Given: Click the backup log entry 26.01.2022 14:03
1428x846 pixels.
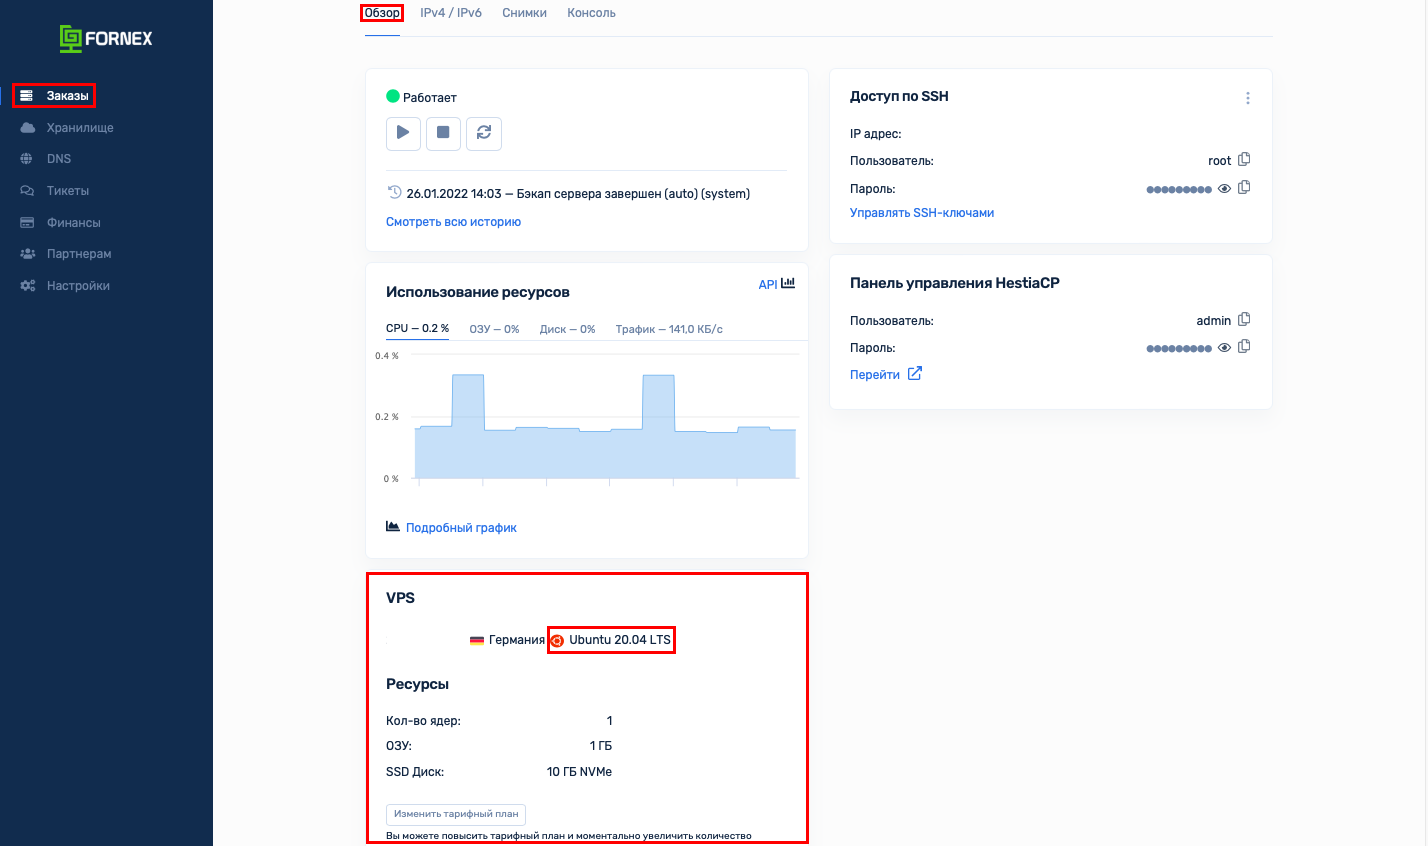Looking at the screenshot, I should [578, 194].
